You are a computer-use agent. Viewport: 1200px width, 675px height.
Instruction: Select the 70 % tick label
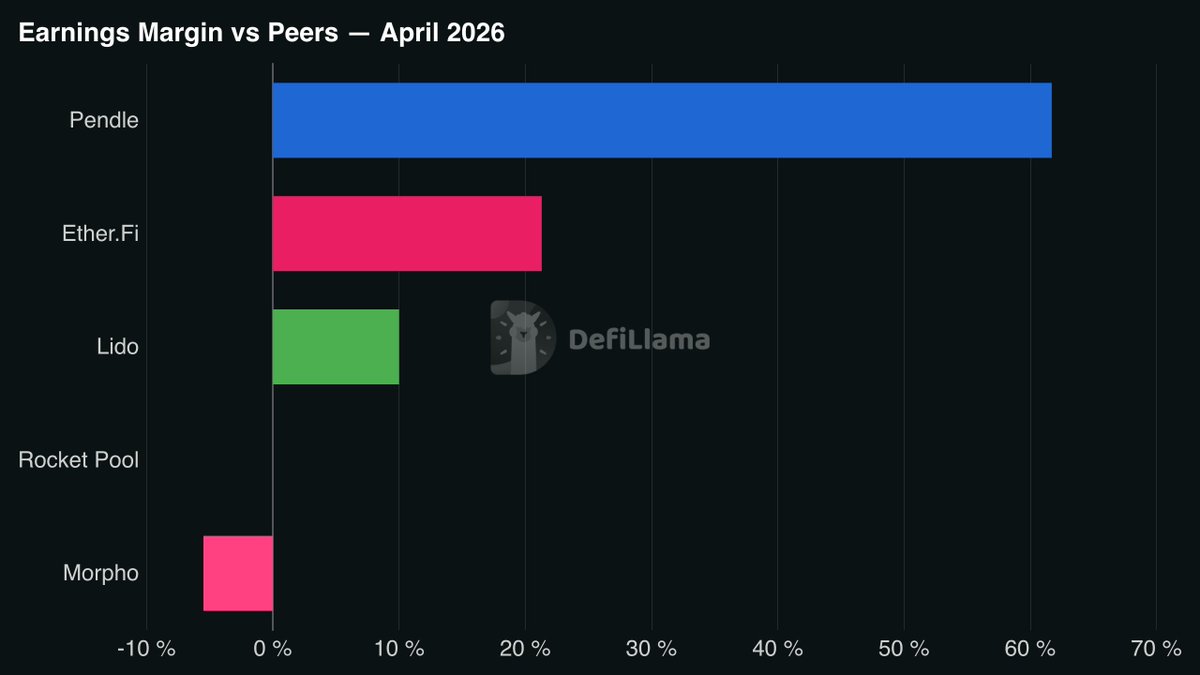[x=1156, y=649]
